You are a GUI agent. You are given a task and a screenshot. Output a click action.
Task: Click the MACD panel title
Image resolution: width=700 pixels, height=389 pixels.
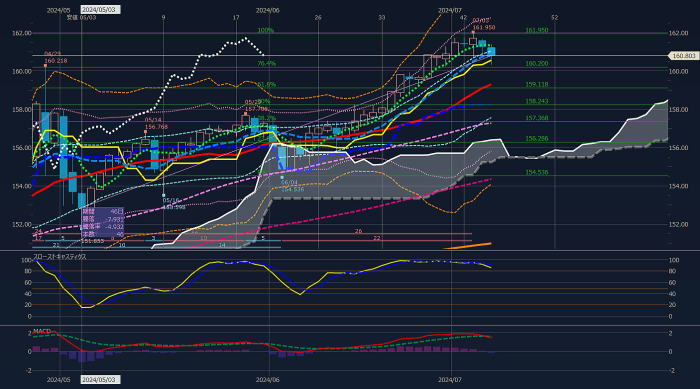42,331
